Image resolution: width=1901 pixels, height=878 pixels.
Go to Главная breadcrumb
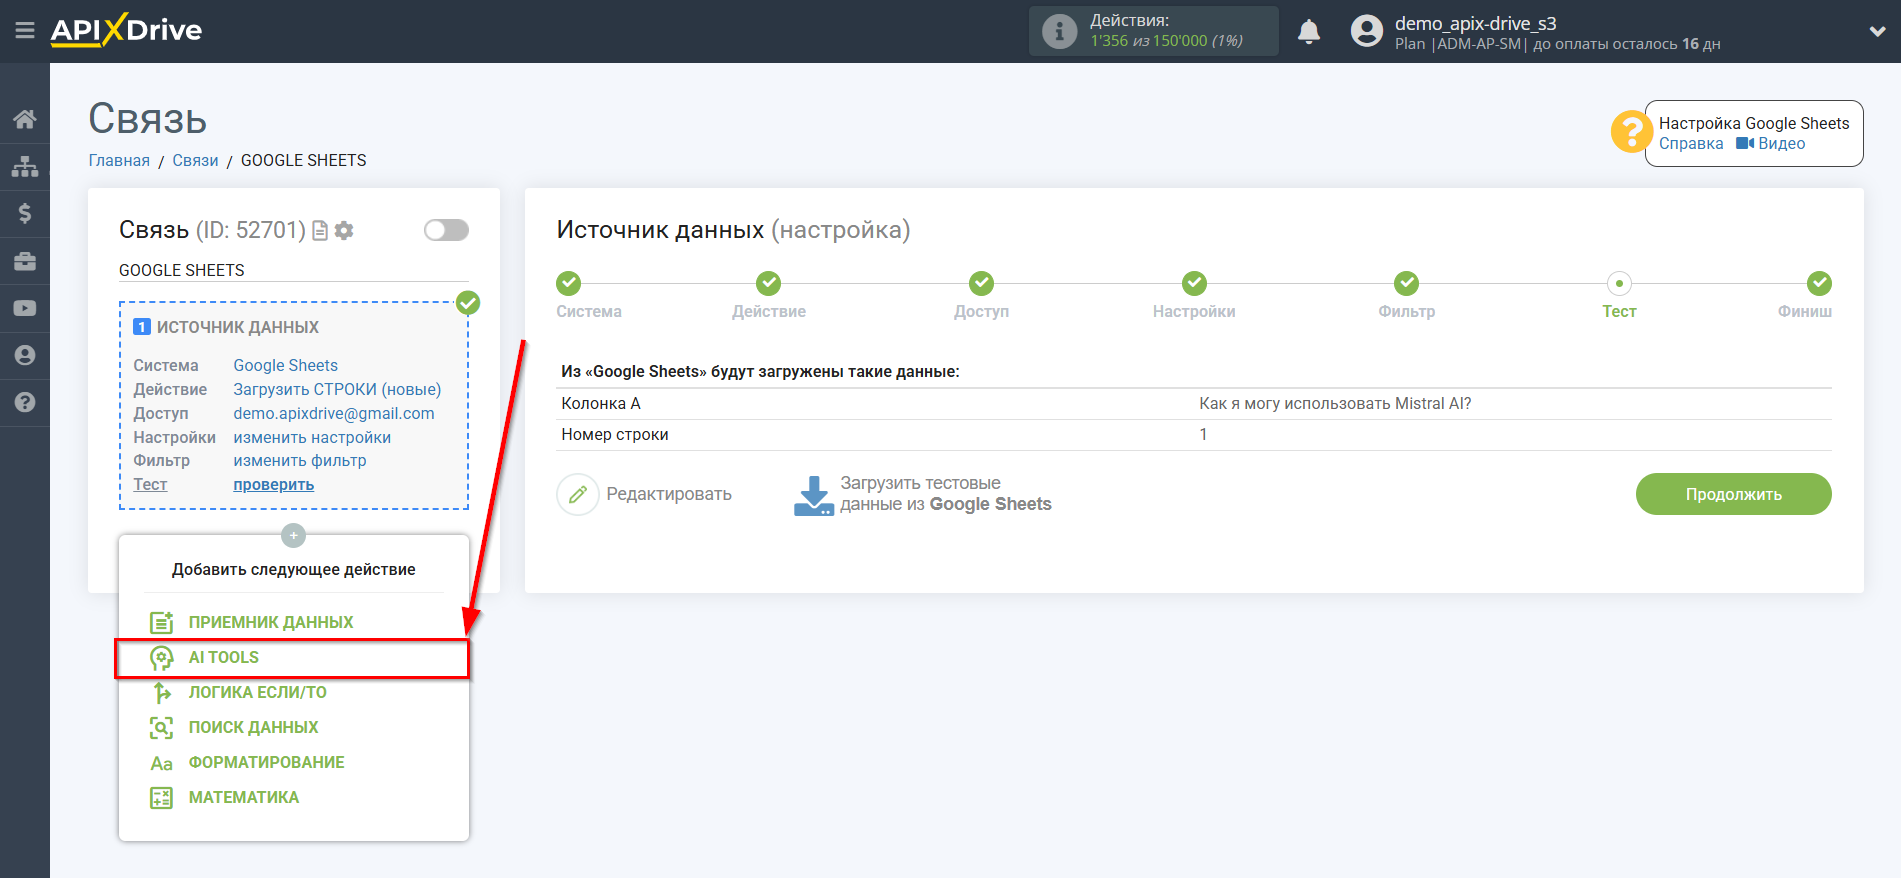pyautogui.click(x=119, y=160)
